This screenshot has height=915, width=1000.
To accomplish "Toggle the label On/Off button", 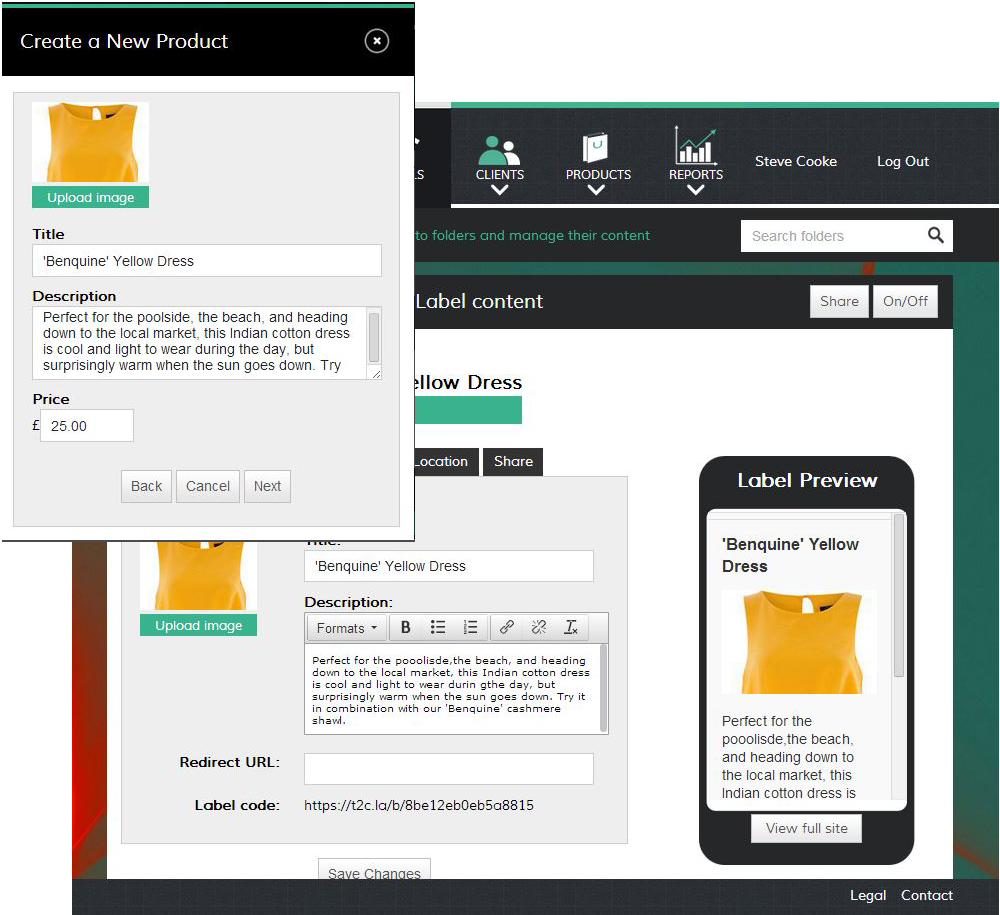I will pos(905,301).
